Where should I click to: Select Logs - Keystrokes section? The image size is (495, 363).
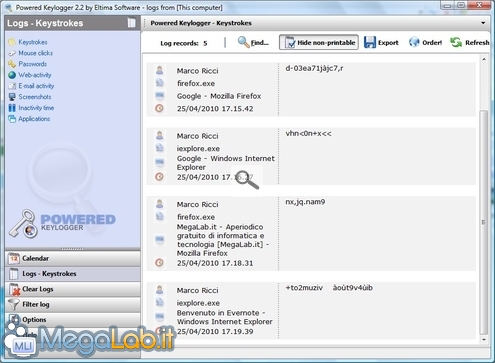[73, 274]
